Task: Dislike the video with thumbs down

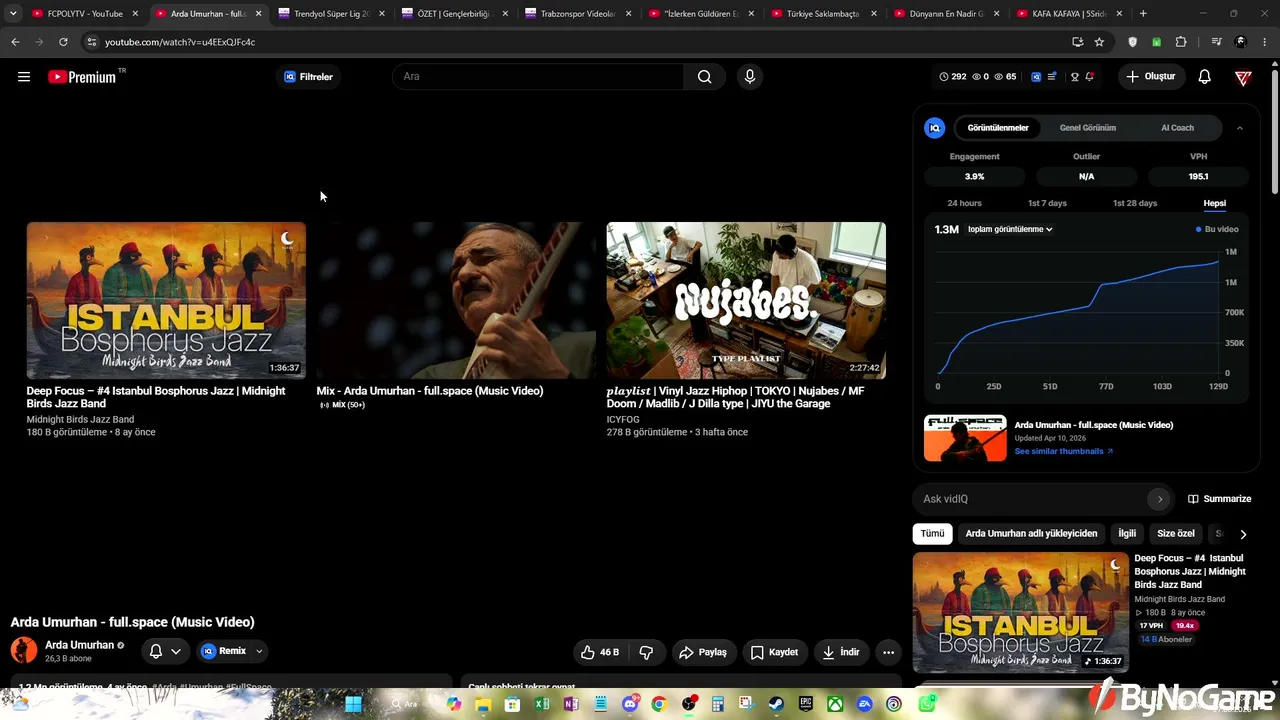Action: [646, 652]
